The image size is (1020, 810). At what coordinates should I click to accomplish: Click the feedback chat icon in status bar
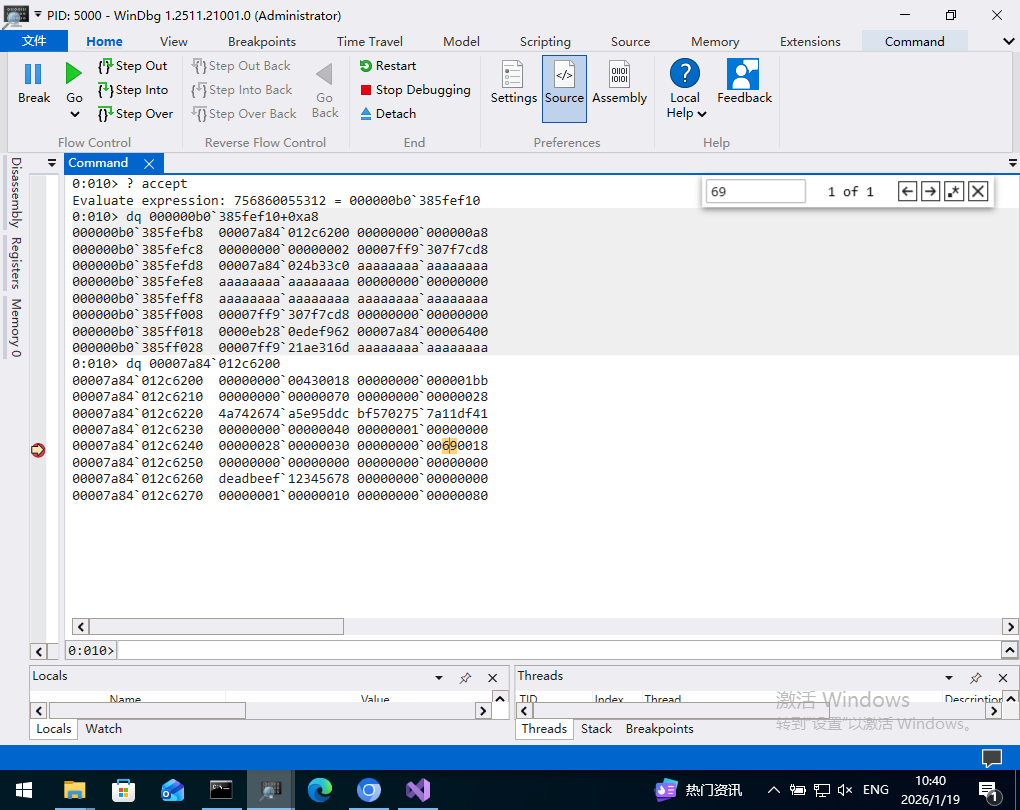(992, 757)
